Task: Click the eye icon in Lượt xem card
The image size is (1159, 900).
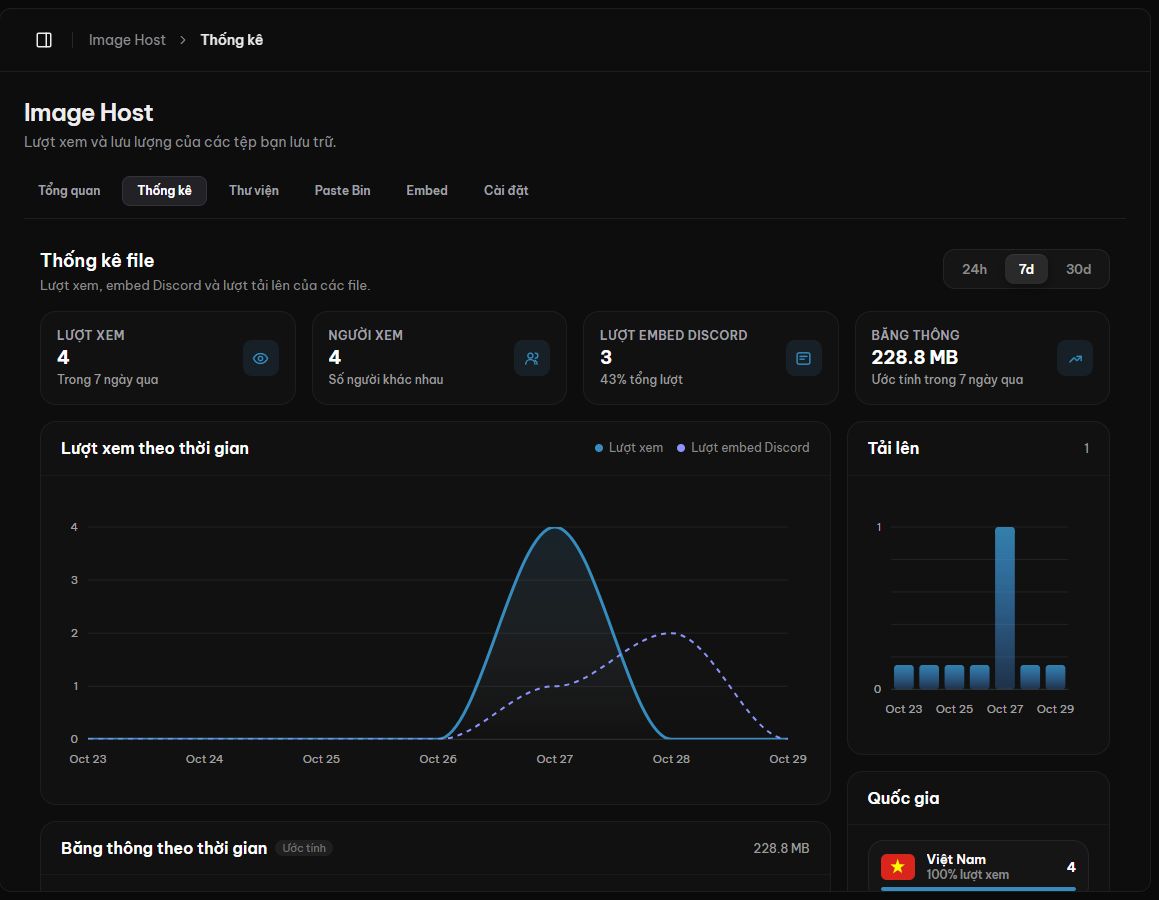Action: 260,358
